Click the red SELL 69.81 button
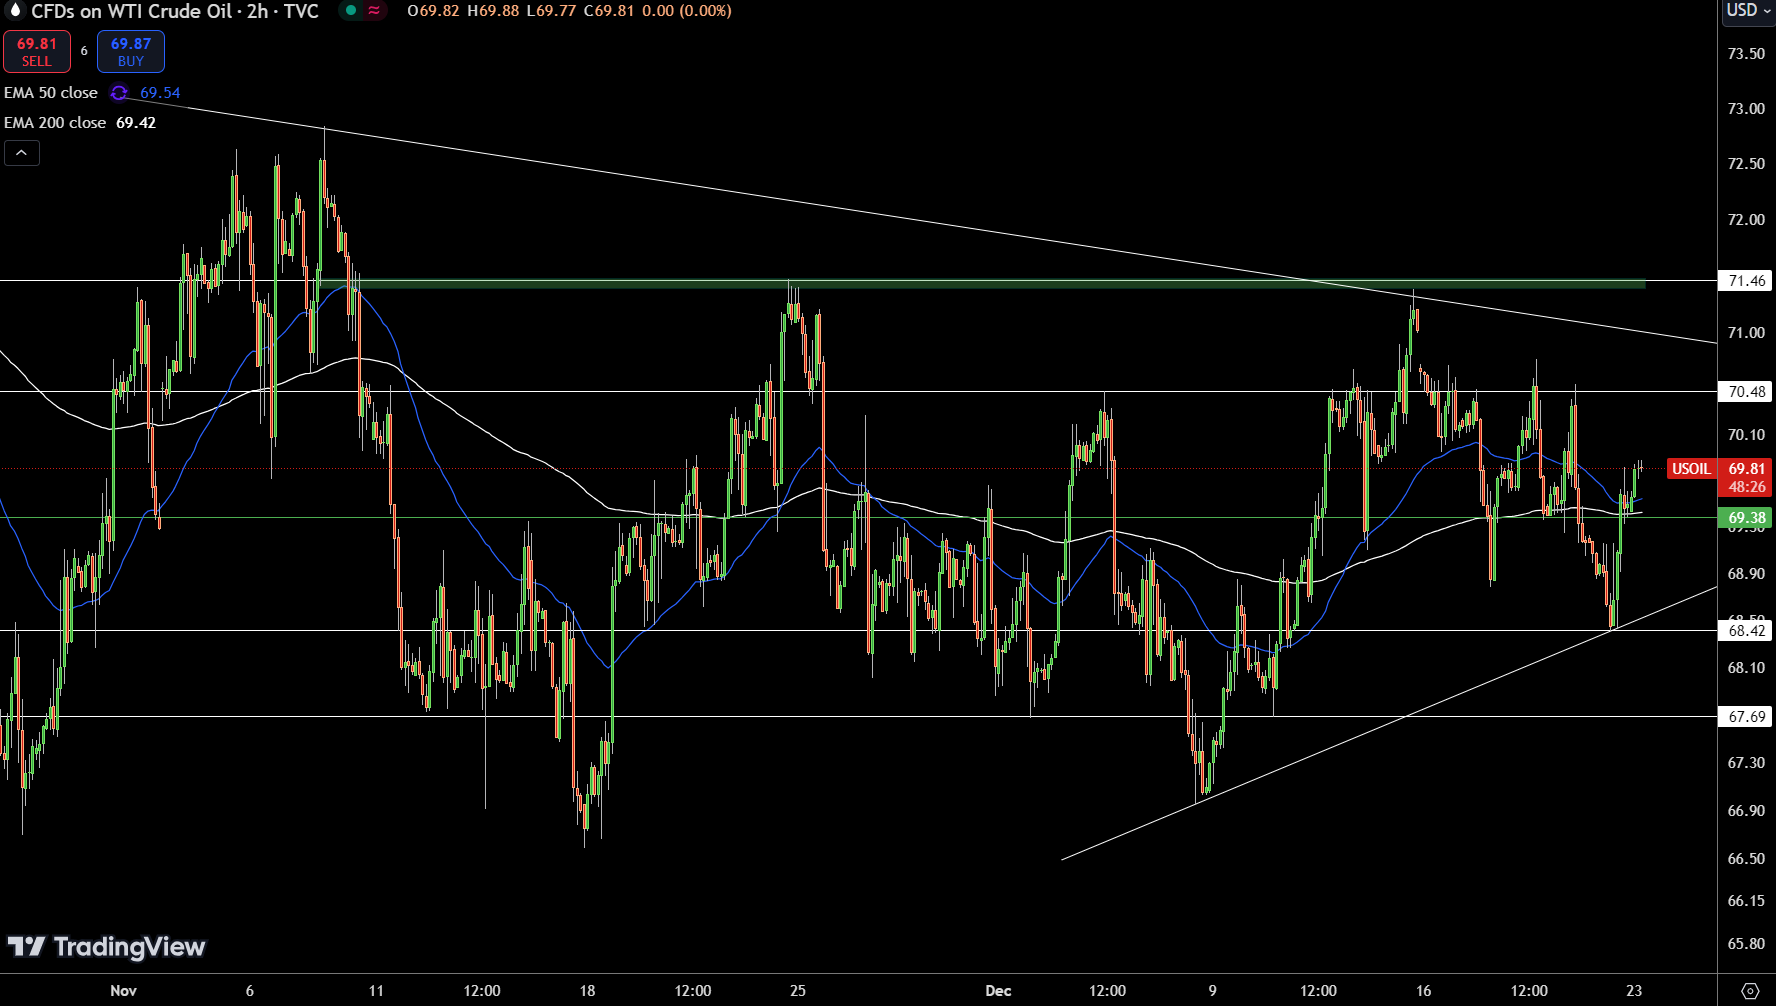Image resolution: width=1776 pixels, height=1006 pixels. tap(37, 52)
